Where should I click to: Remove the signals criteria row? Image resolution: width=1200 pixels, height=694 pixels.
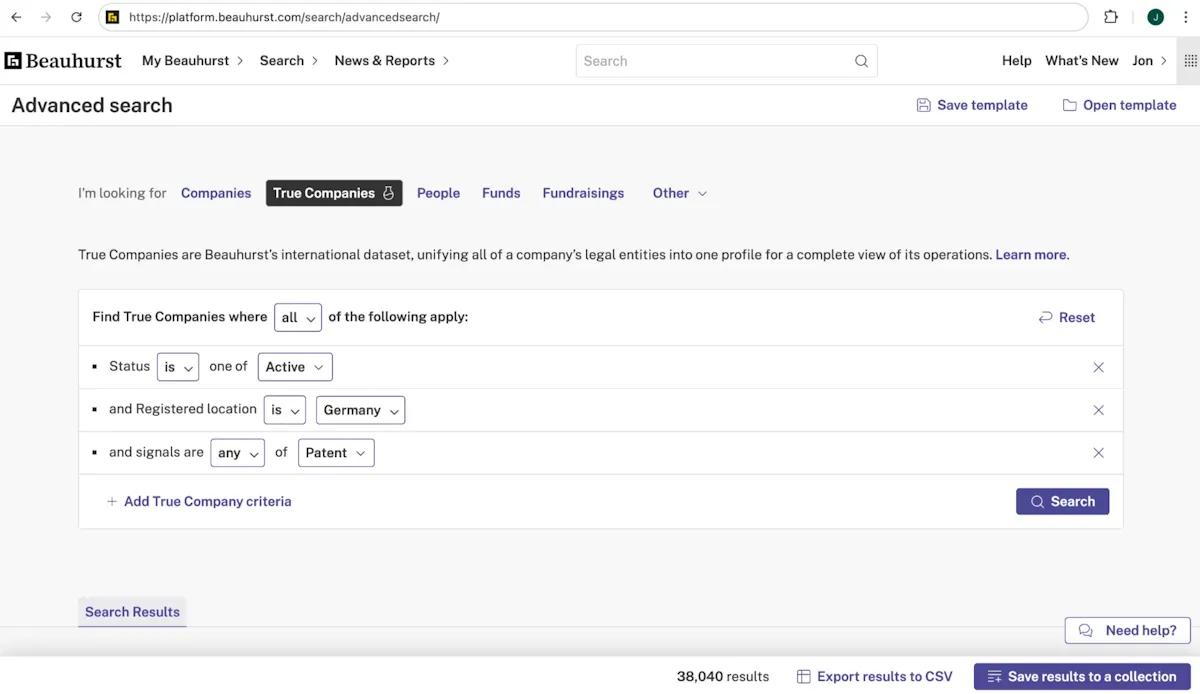click(1098, 453)
